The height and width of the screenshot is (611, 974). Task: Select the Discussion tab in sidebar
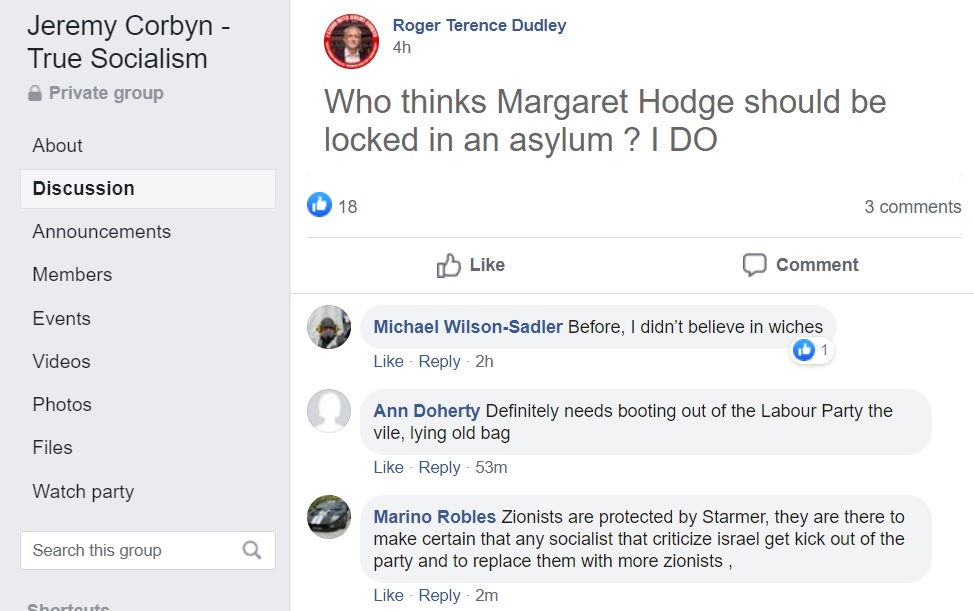pyautogui.click(x=83, y=188)
